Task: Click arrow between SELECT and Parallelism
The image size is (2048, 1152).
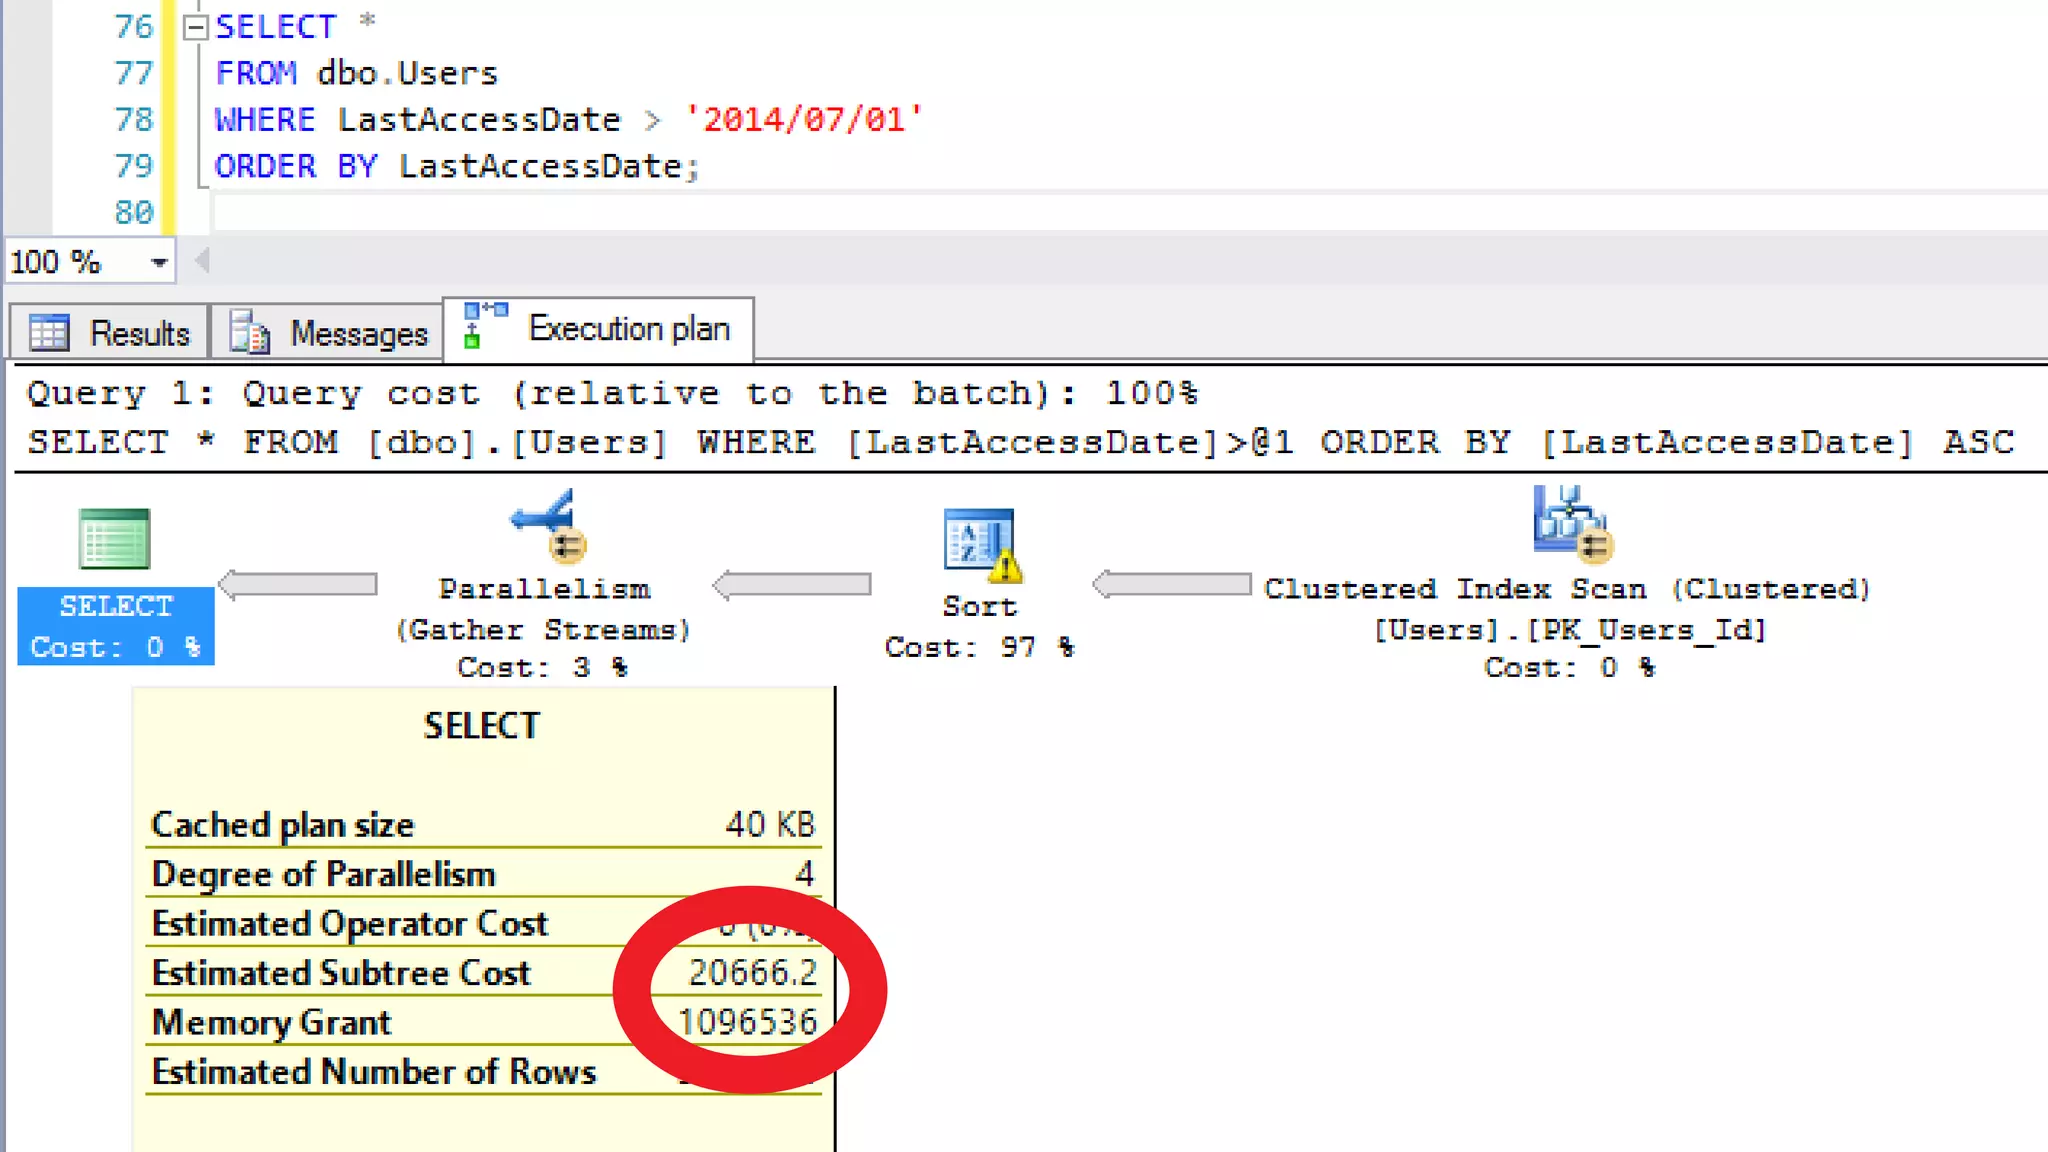Action: [x=298, y=584]
